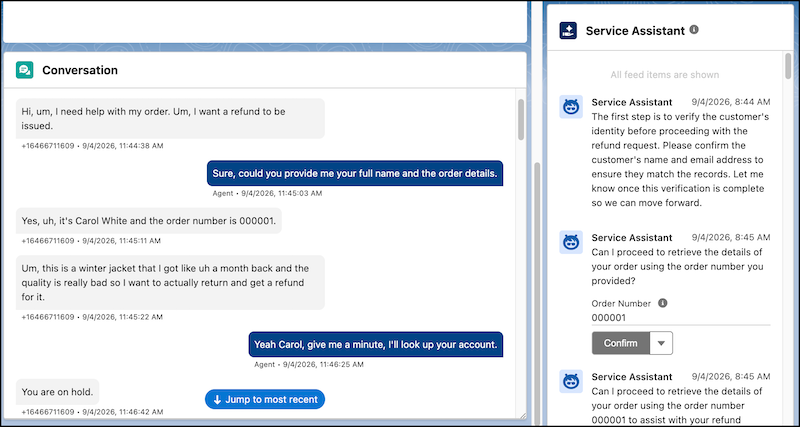Open the dropdown arrow next to Confirm

(661, 343)
